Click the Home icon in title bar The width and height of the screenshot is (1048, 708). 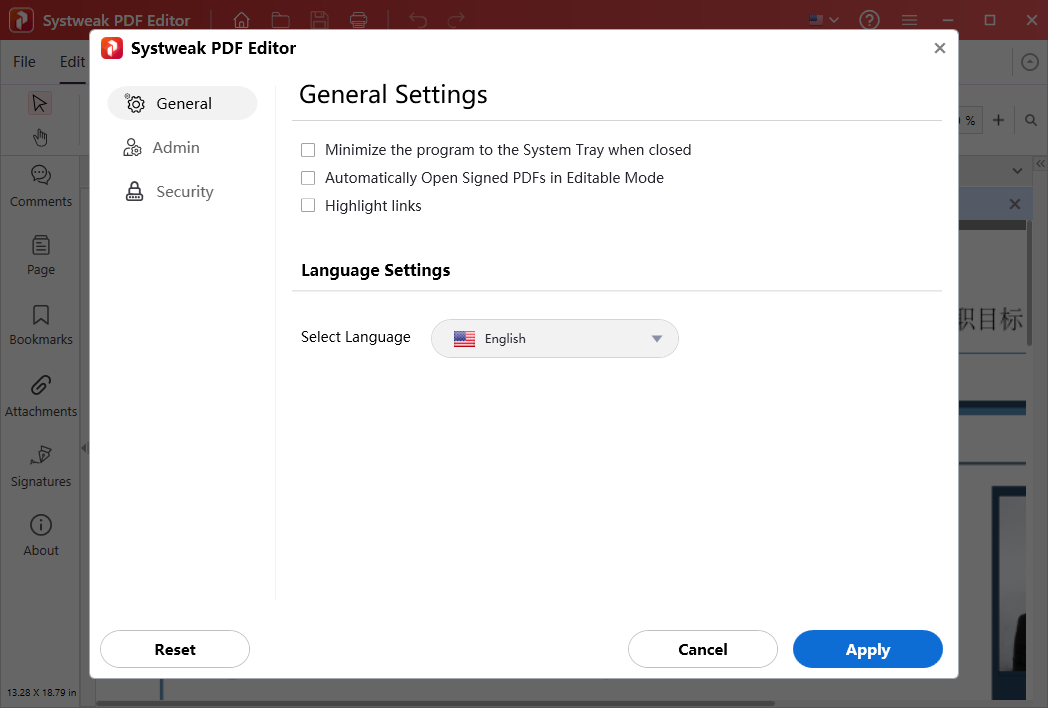pos(240,18)
